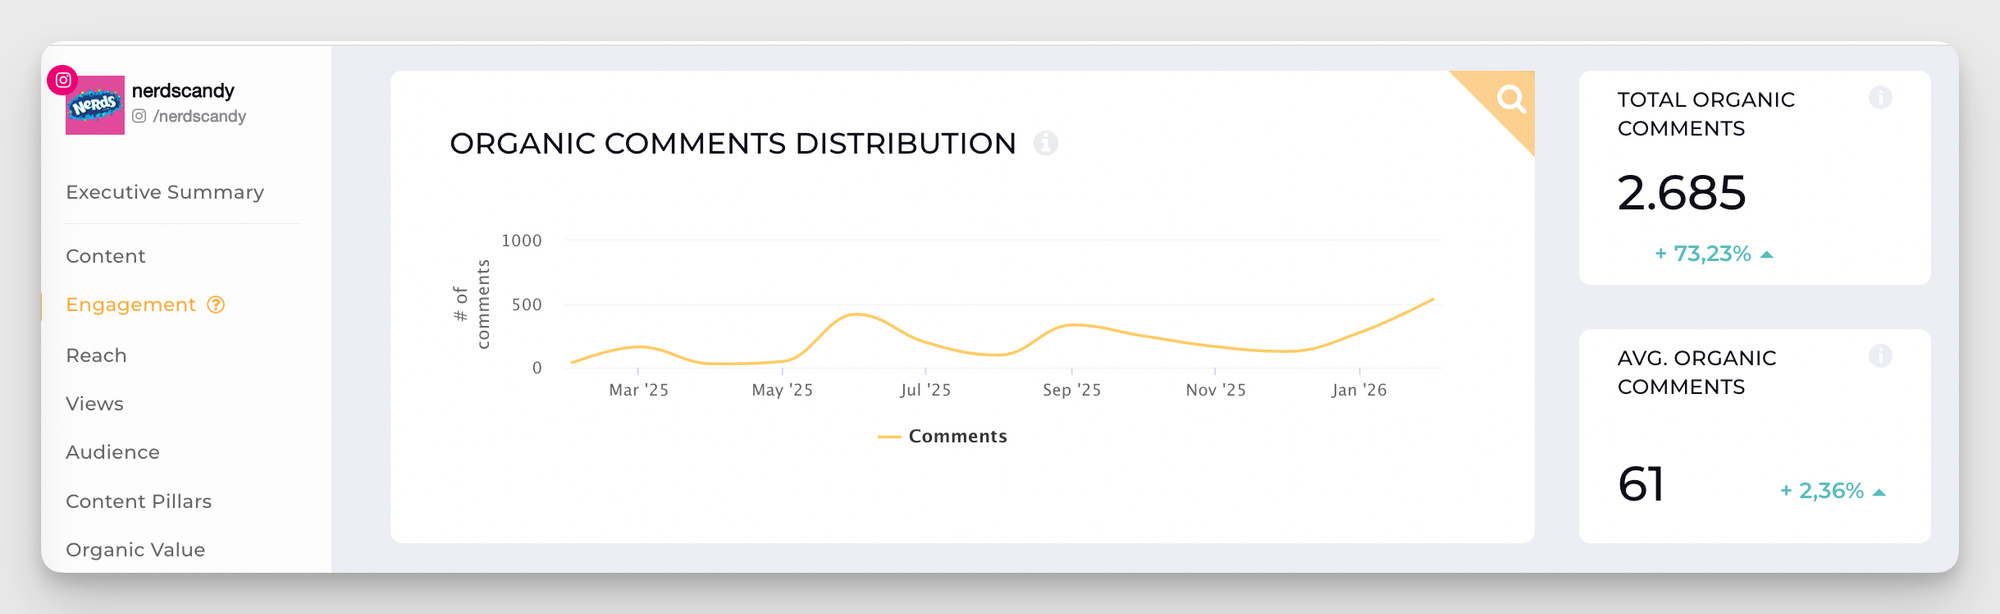Open the Audience section
This screenshot has width=2000, height=614.
tap(113, 452)
